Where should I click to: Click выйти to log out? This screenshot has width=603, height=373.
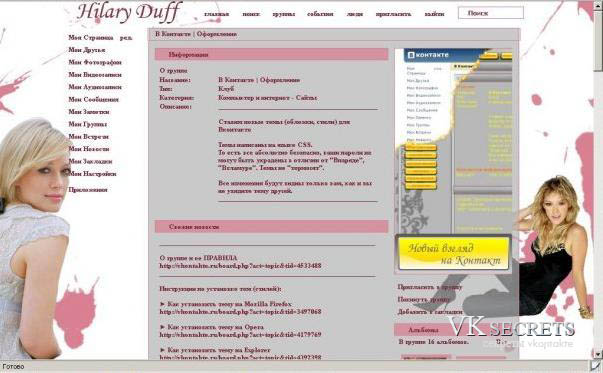pos(434,14)
